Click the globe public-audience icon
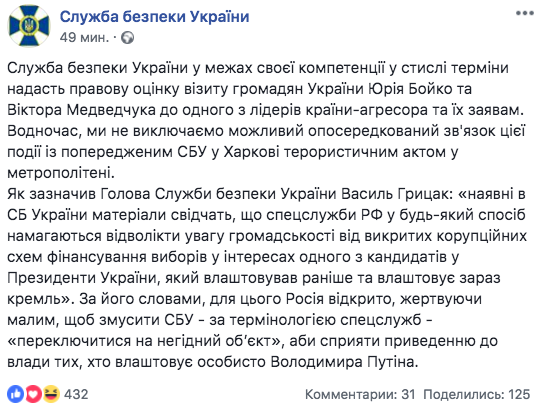Image resolution: width=540 pixels, height=409 pixels. (127, 38)
